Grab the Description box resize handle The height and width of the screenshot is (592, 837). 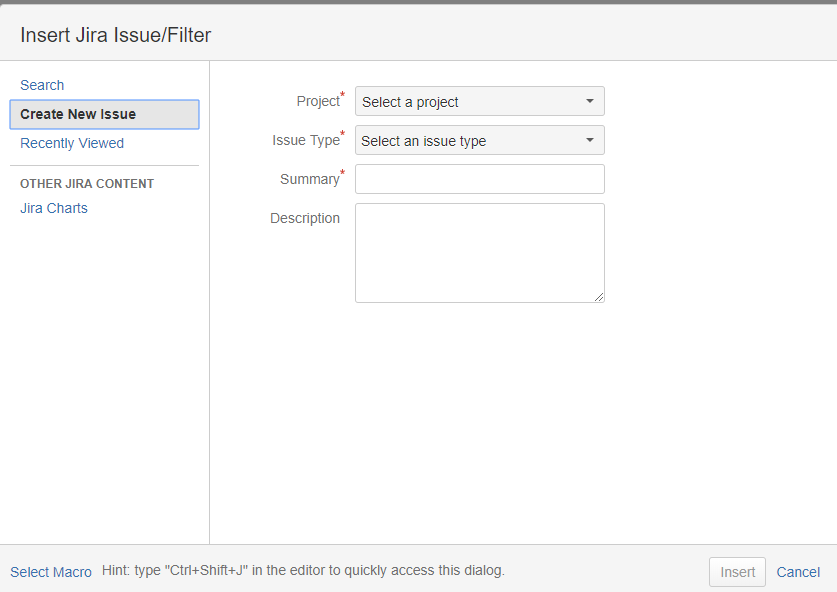point(599,297)
